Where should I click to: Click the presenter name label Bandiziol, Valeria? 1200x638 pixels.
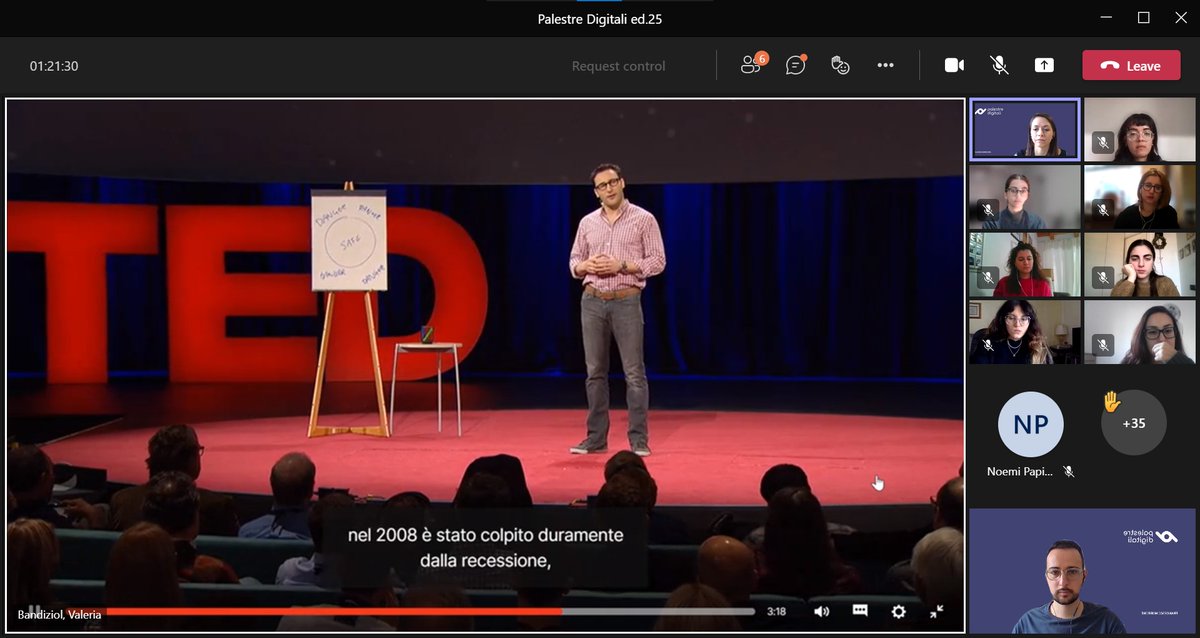(x=60, y=614)
